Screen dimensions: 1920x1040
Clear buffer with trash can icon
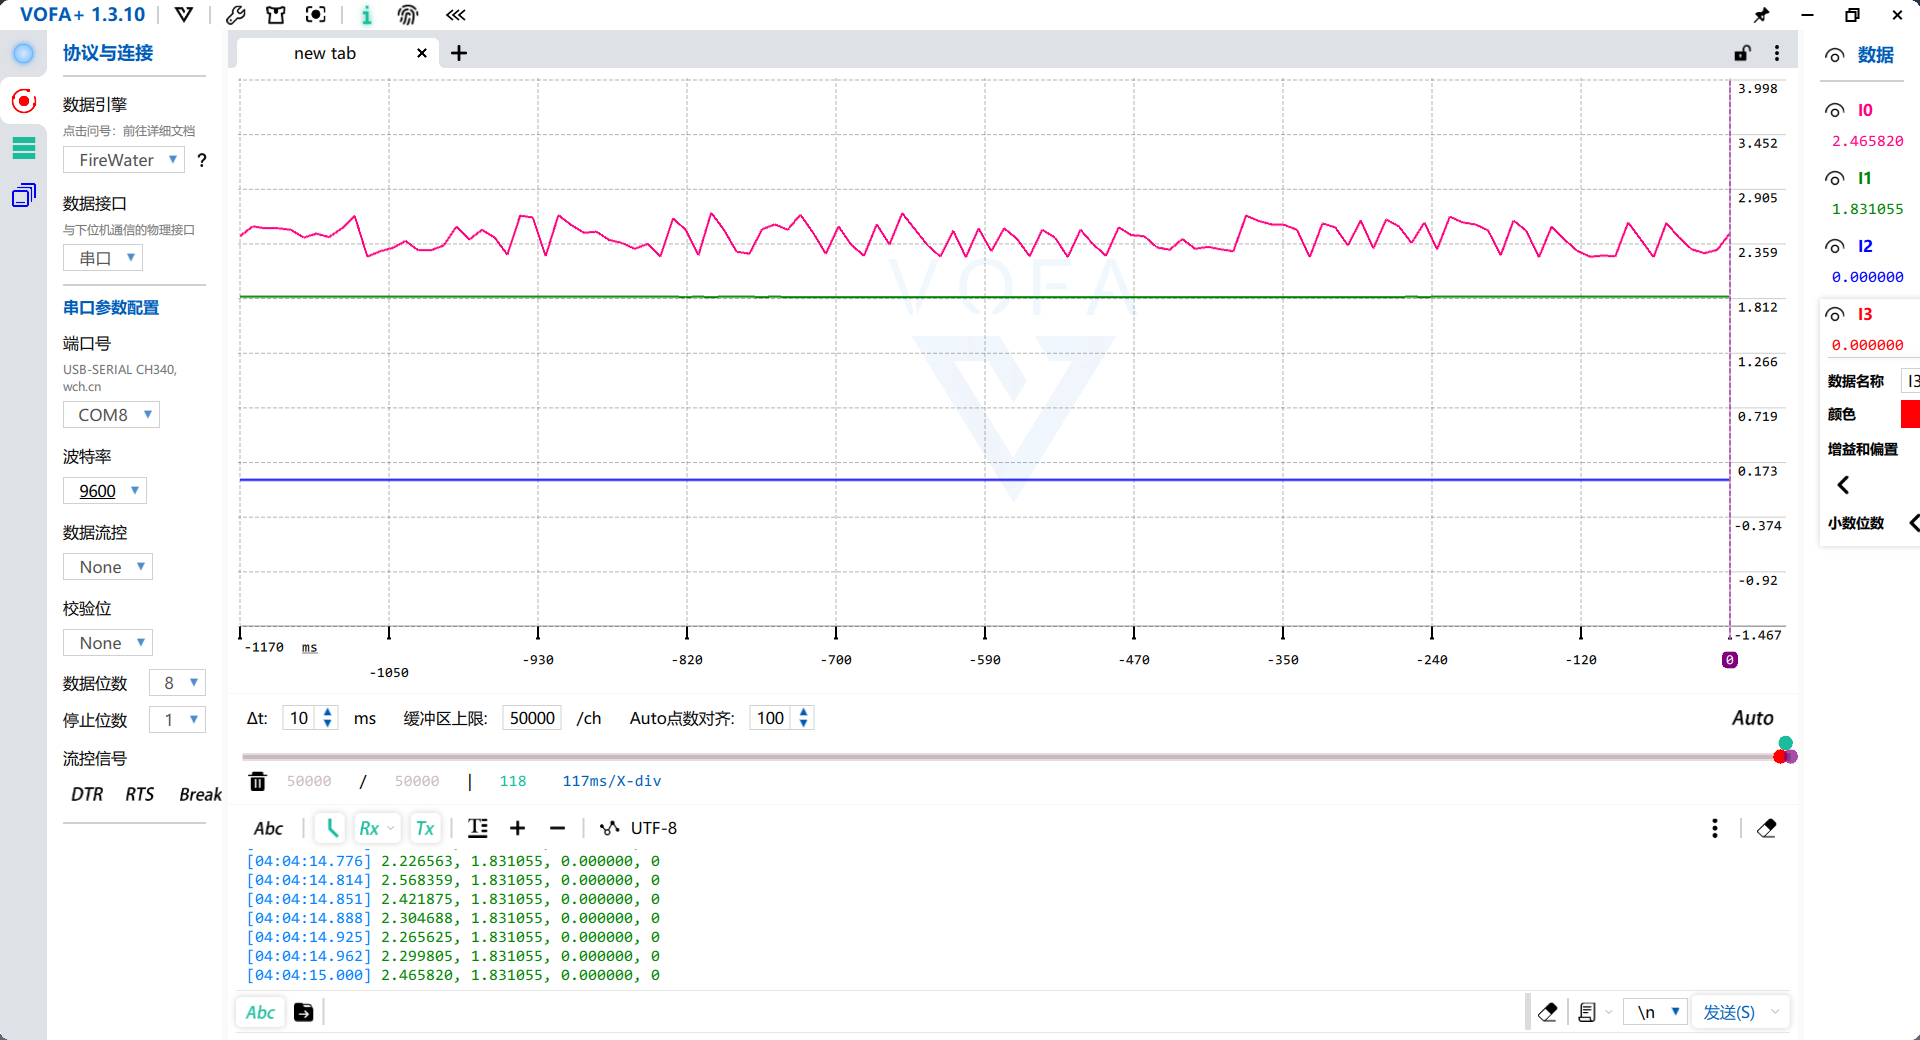258,781
